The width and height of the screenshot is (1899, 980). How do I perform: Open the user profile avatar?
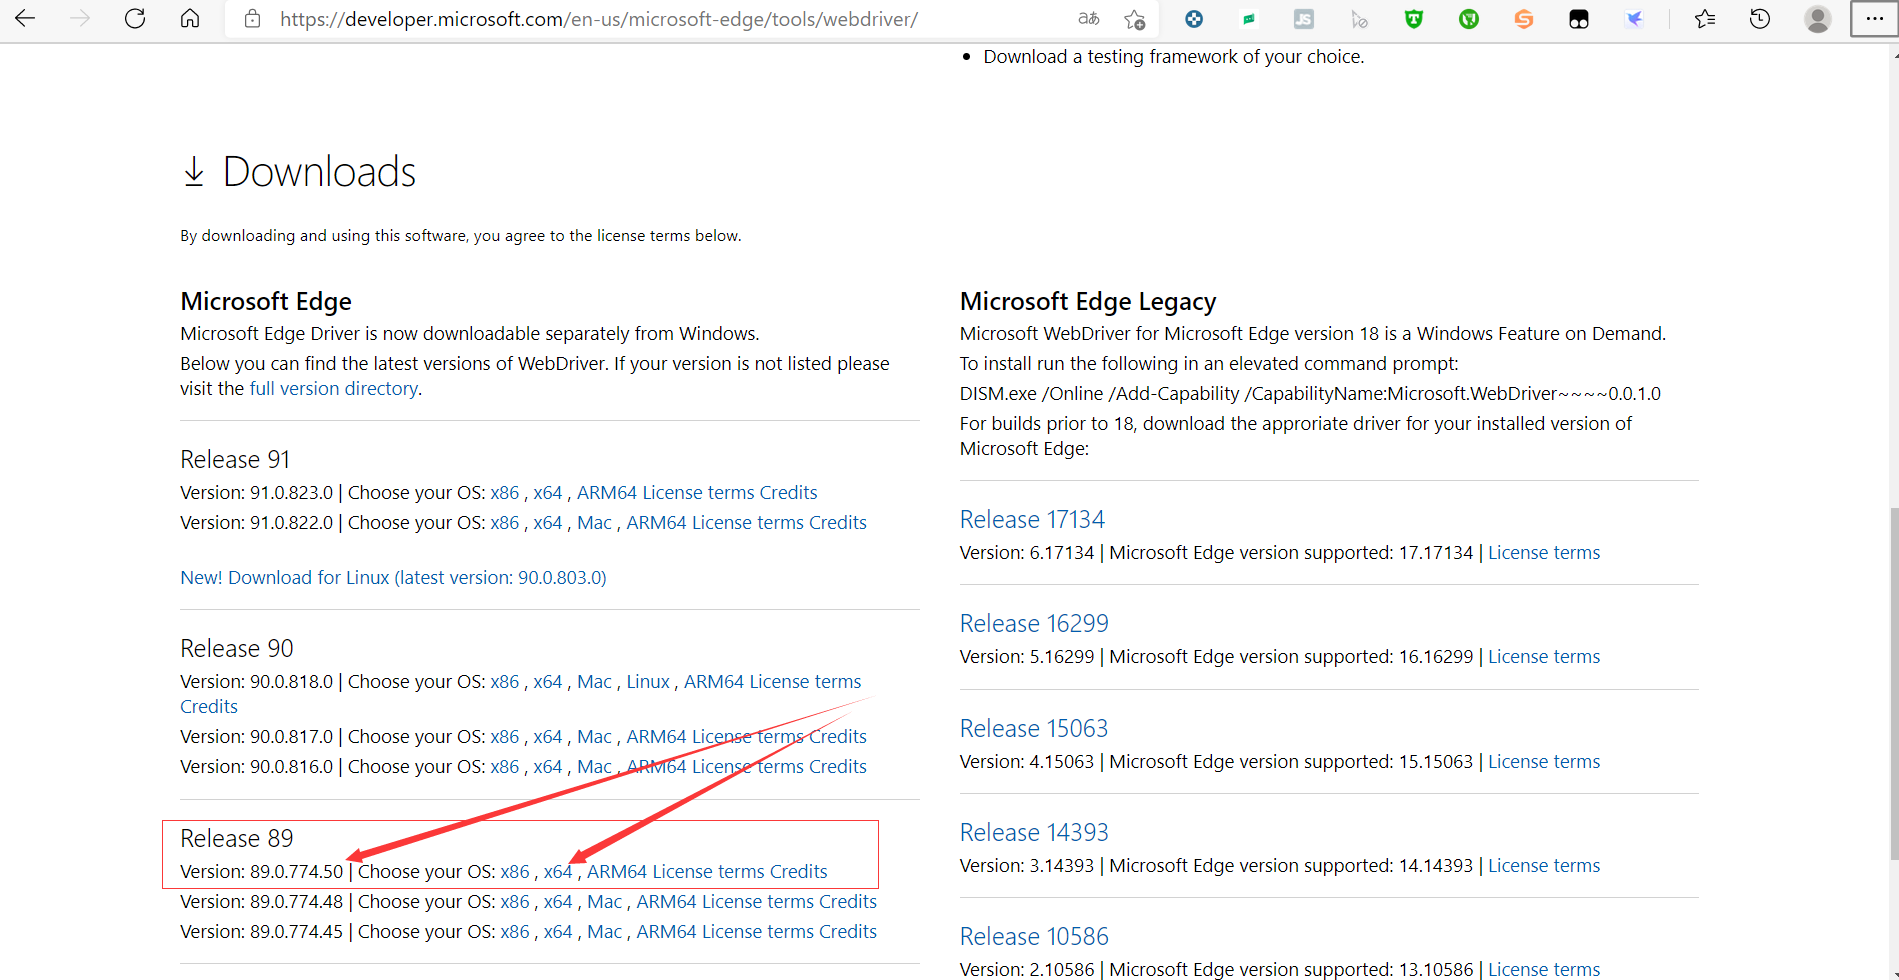coord(1818,19)
